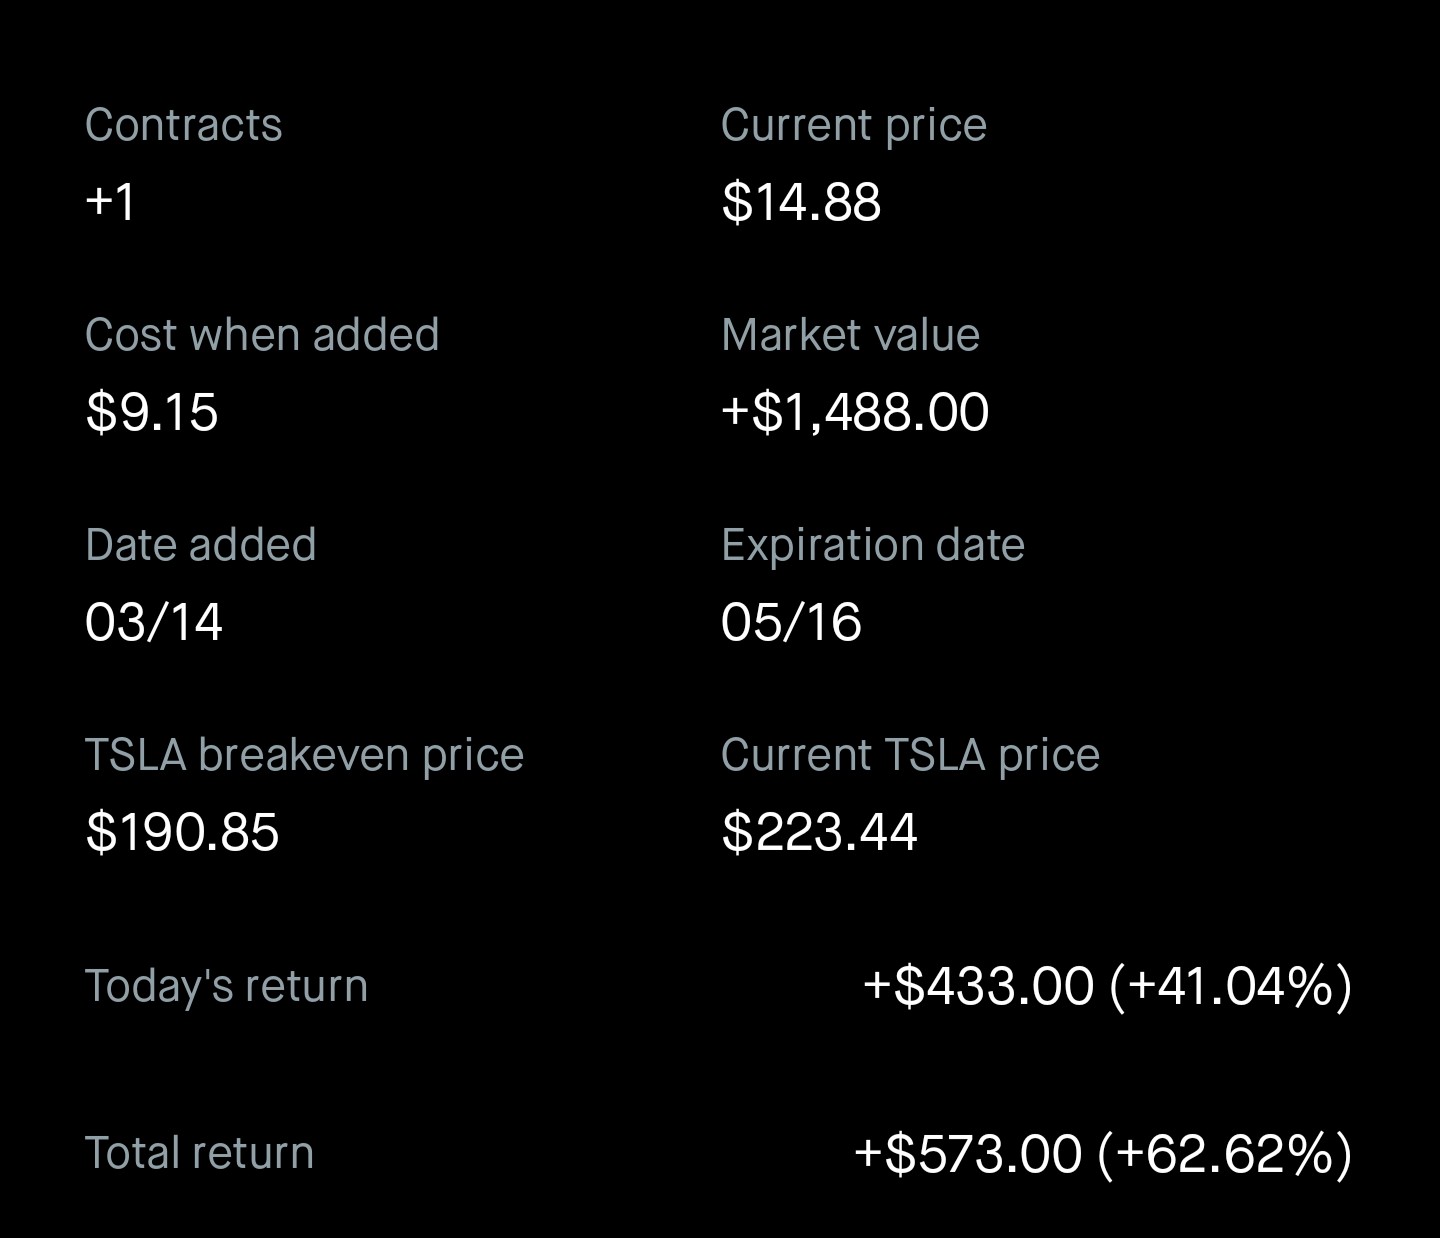The height and width of the screenshot is (1238, 1440).
Task: Tap the Current TSLA price label
Action: coord(910,755)
